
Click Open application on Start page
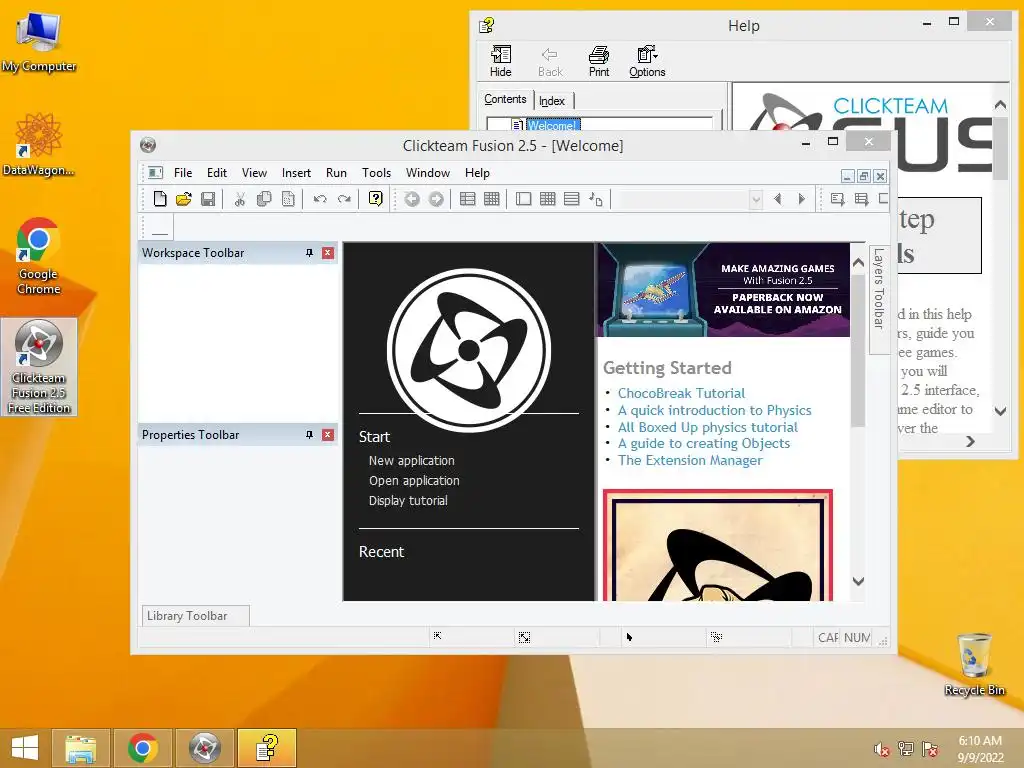pos(414,481)
